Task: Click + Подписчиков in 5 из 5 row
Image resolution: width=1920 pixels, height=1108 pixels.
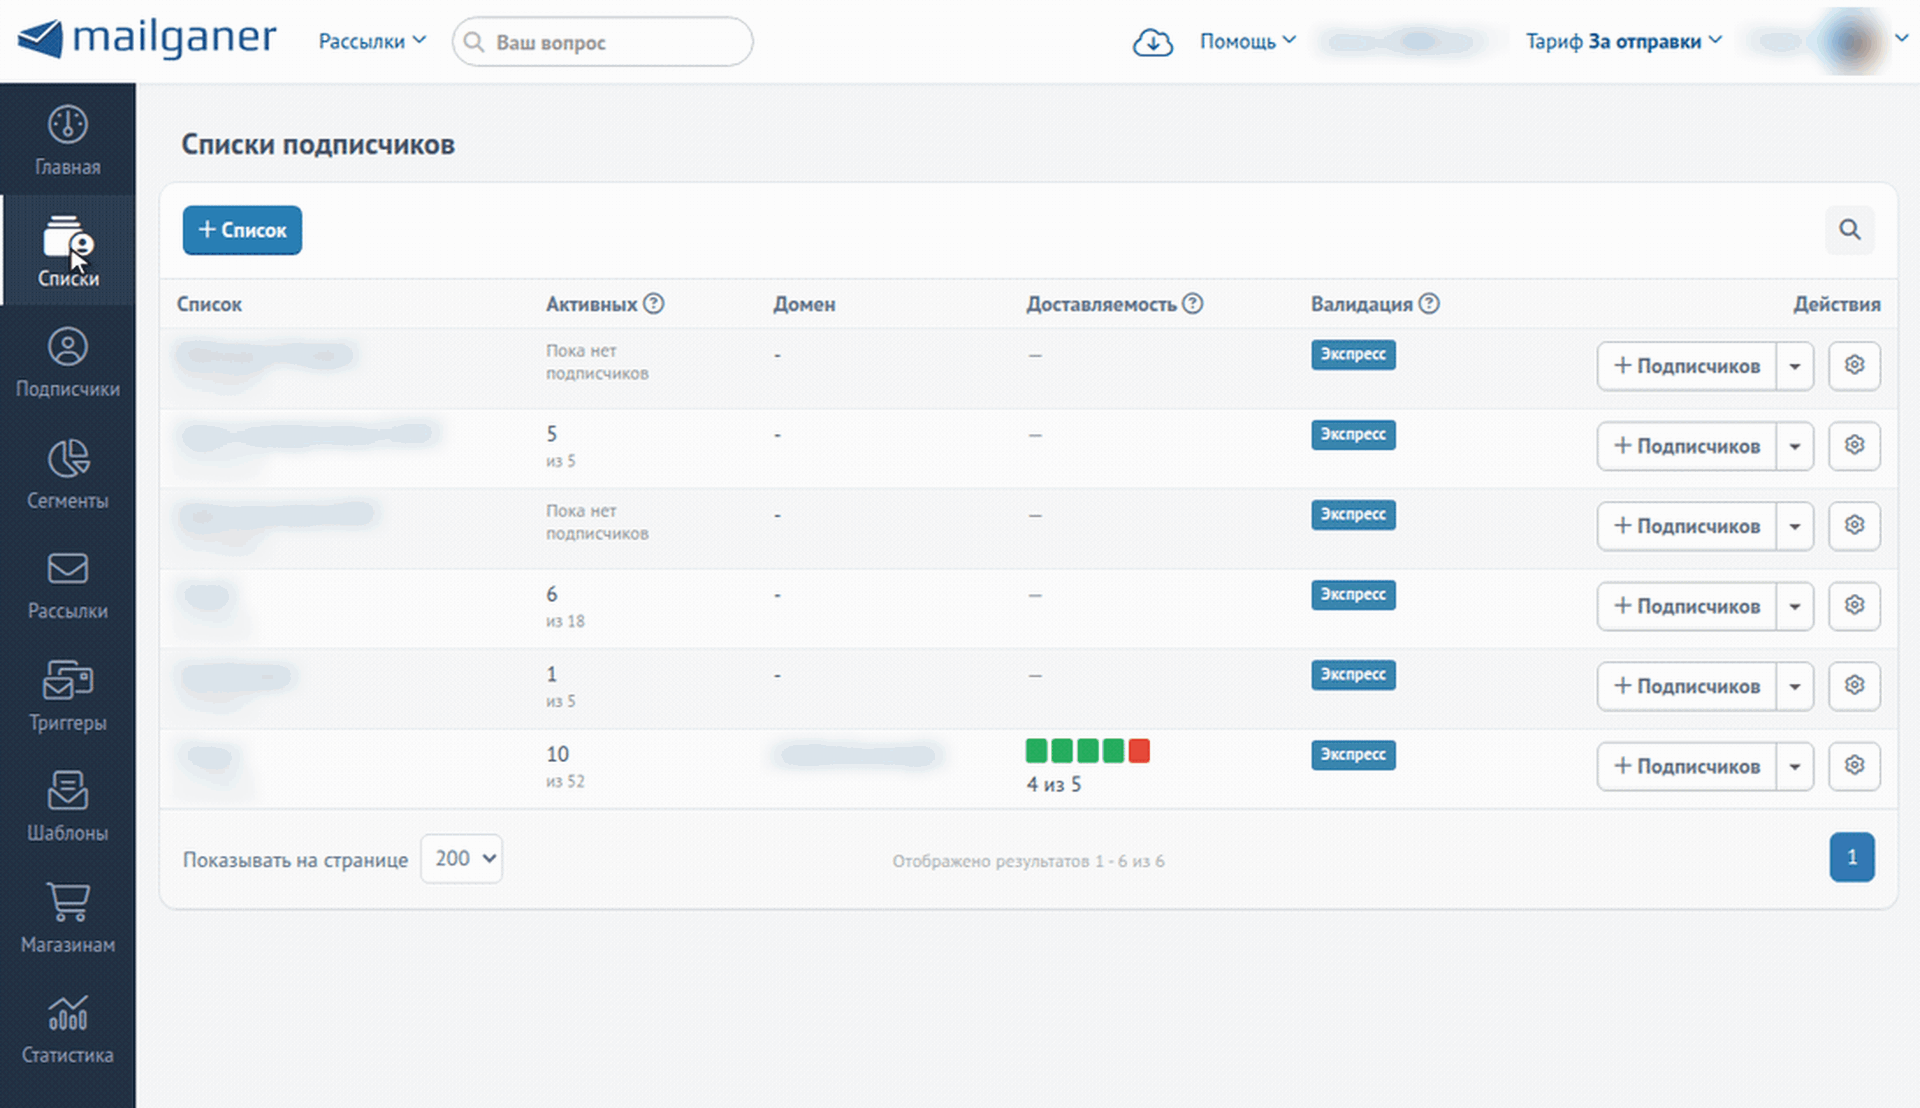Action: pyautogui.click(x=1686, y=446)
